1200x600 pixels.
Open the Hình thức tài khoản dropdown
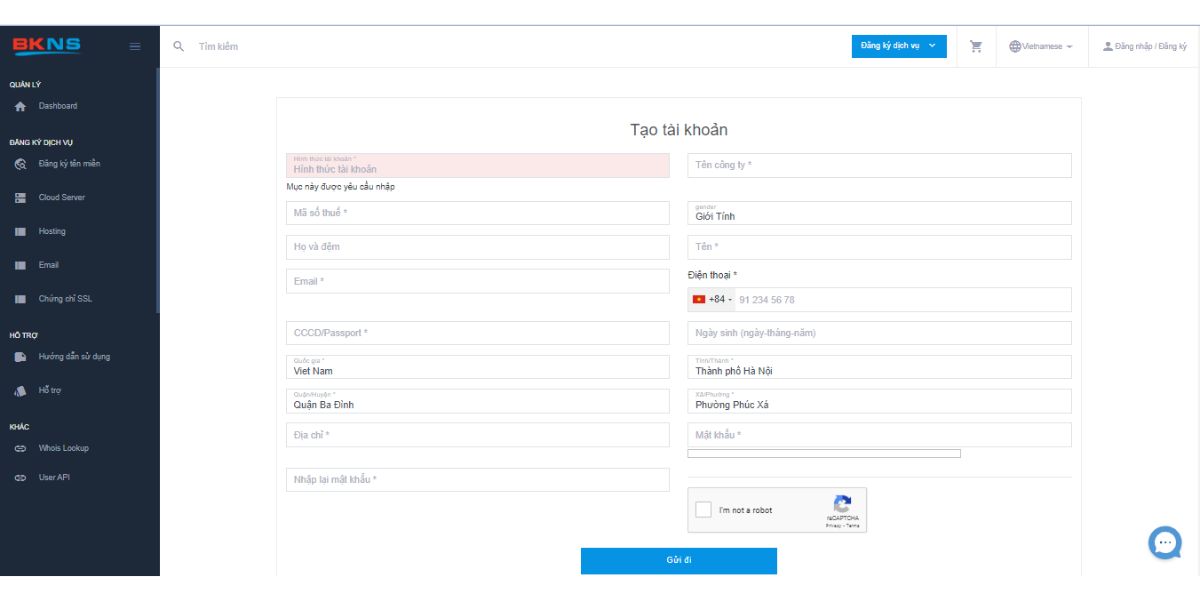tap(477, 166)
